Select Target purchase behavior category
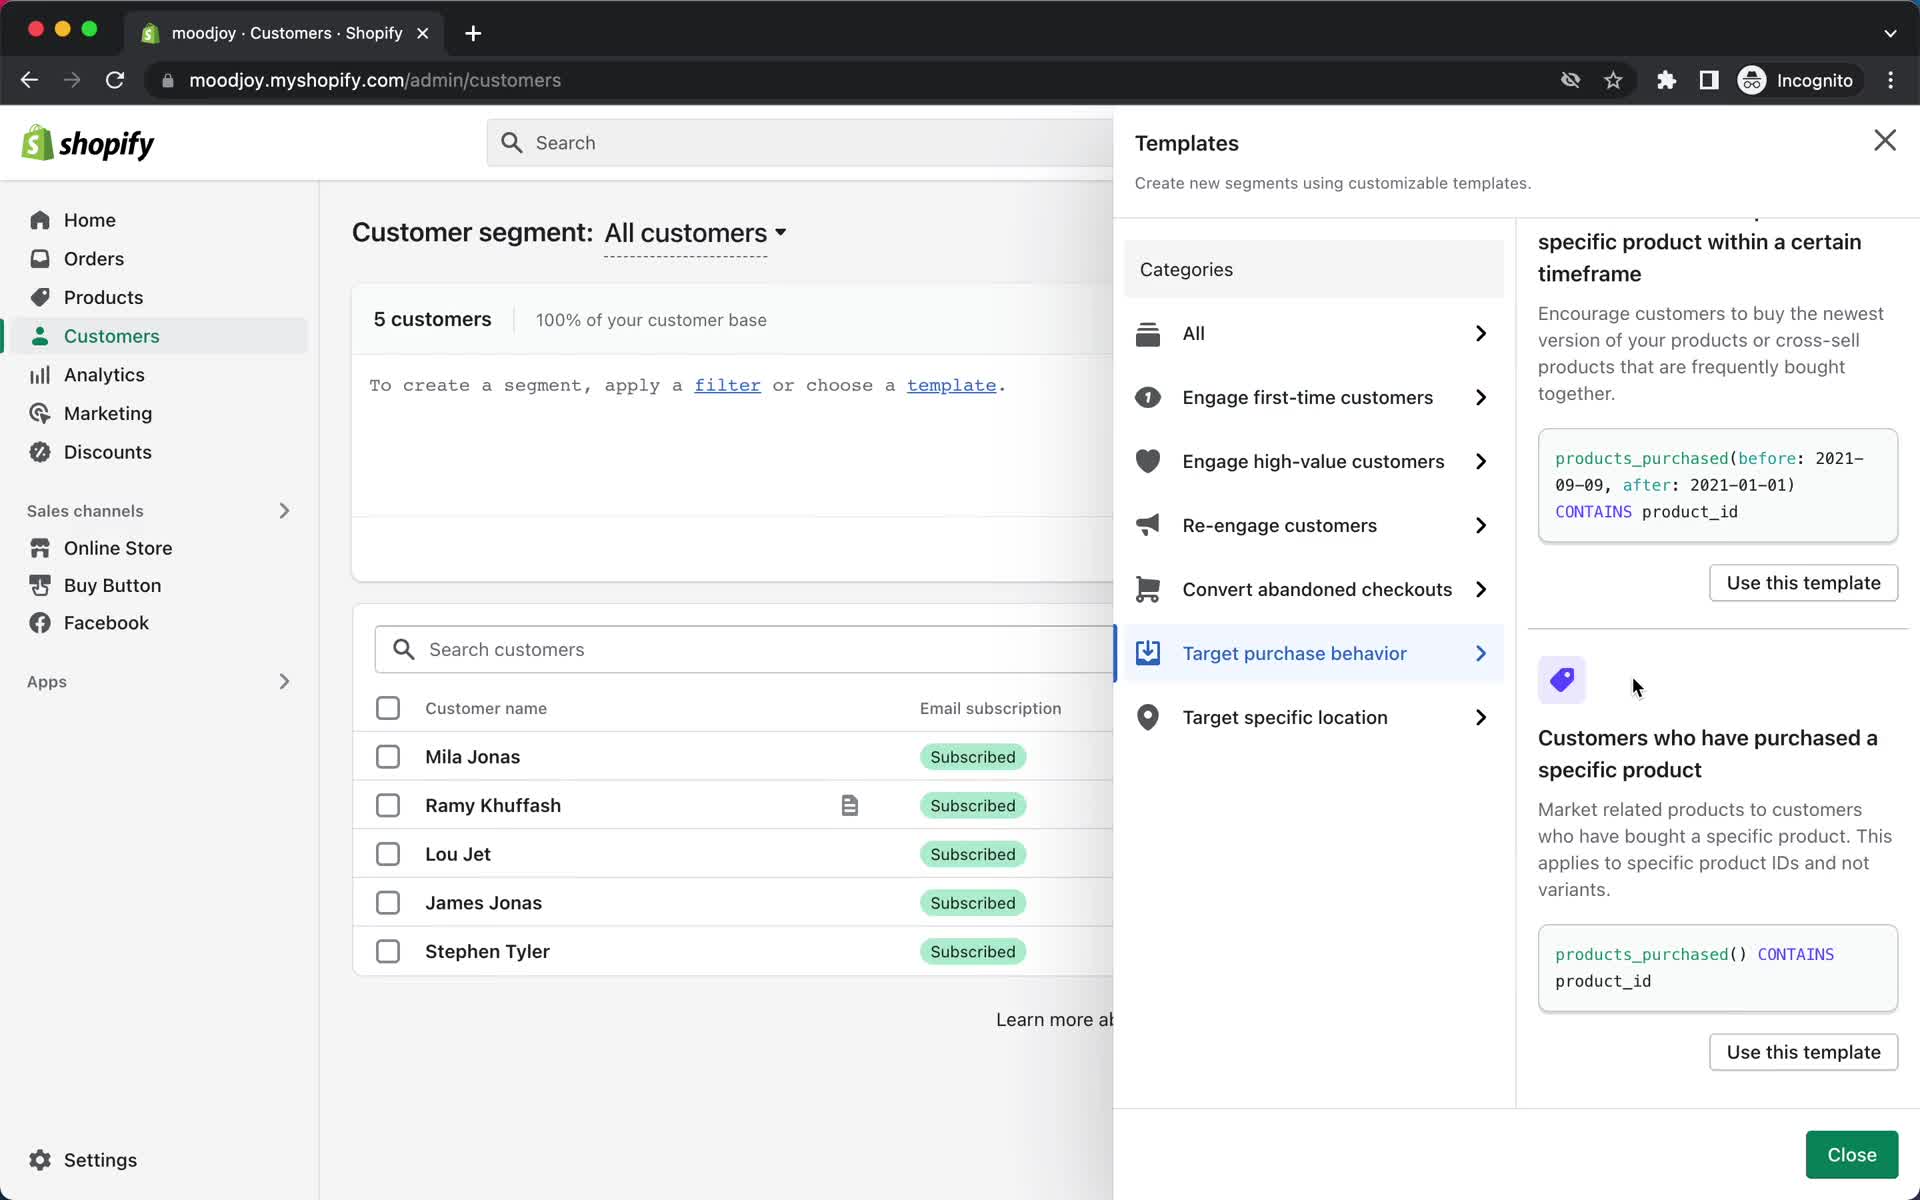Screen dimensions: 1920x1200 [1313, 654]
